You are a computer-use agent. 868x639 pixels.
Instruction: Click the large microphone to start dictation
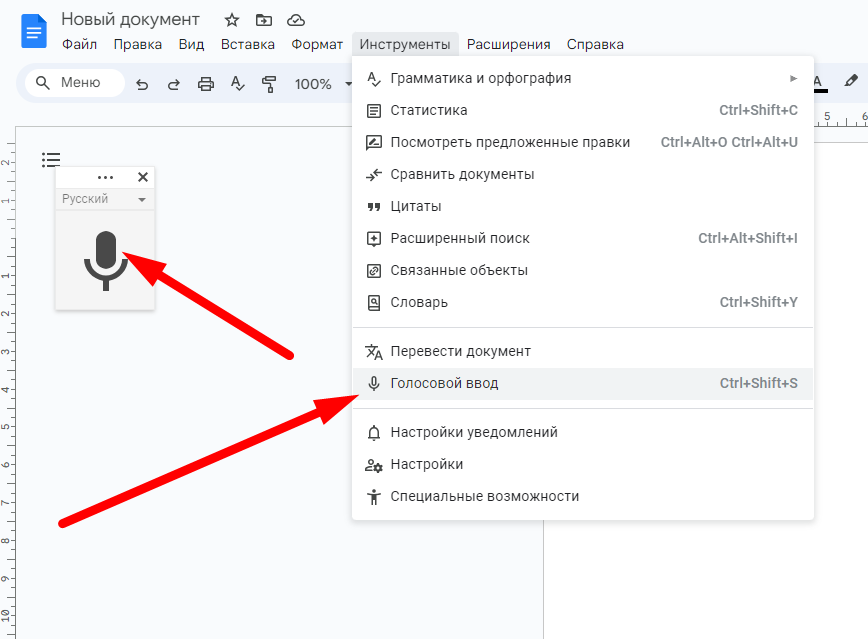(x=106, y=261)
